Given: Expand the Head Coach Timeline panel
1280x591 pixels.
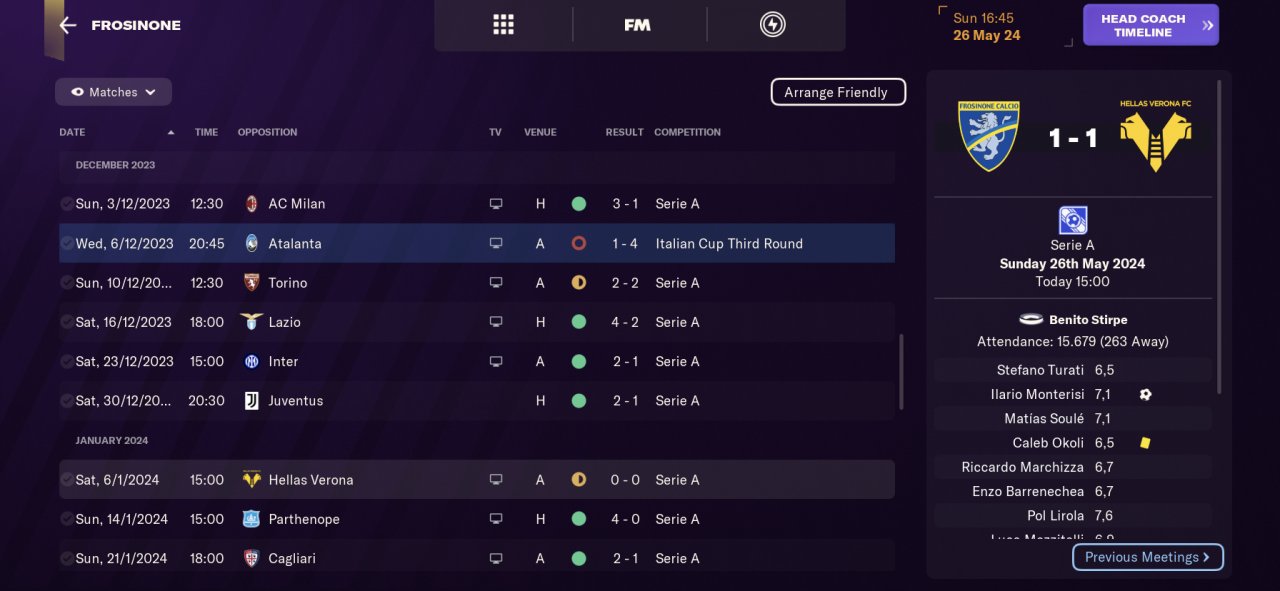Looking at the screenshot, I should click(1150, 26).
